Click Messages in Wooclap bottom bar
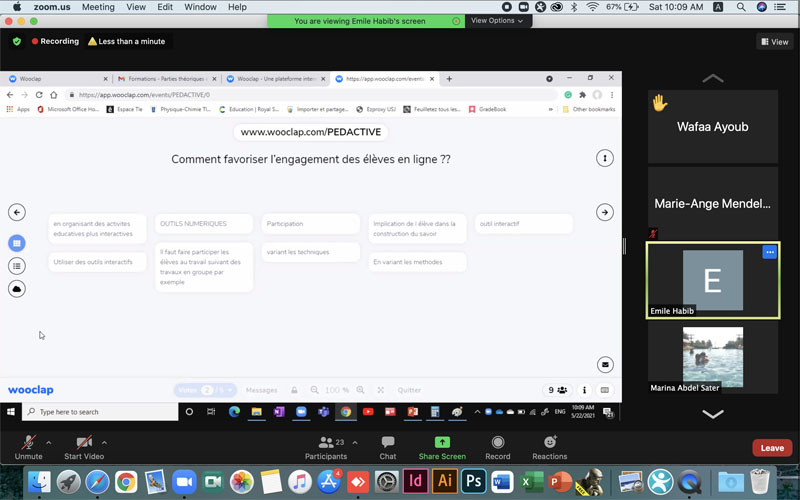Image resolution: width=800 pixels, height=500 pixels. tap(261, 390)
